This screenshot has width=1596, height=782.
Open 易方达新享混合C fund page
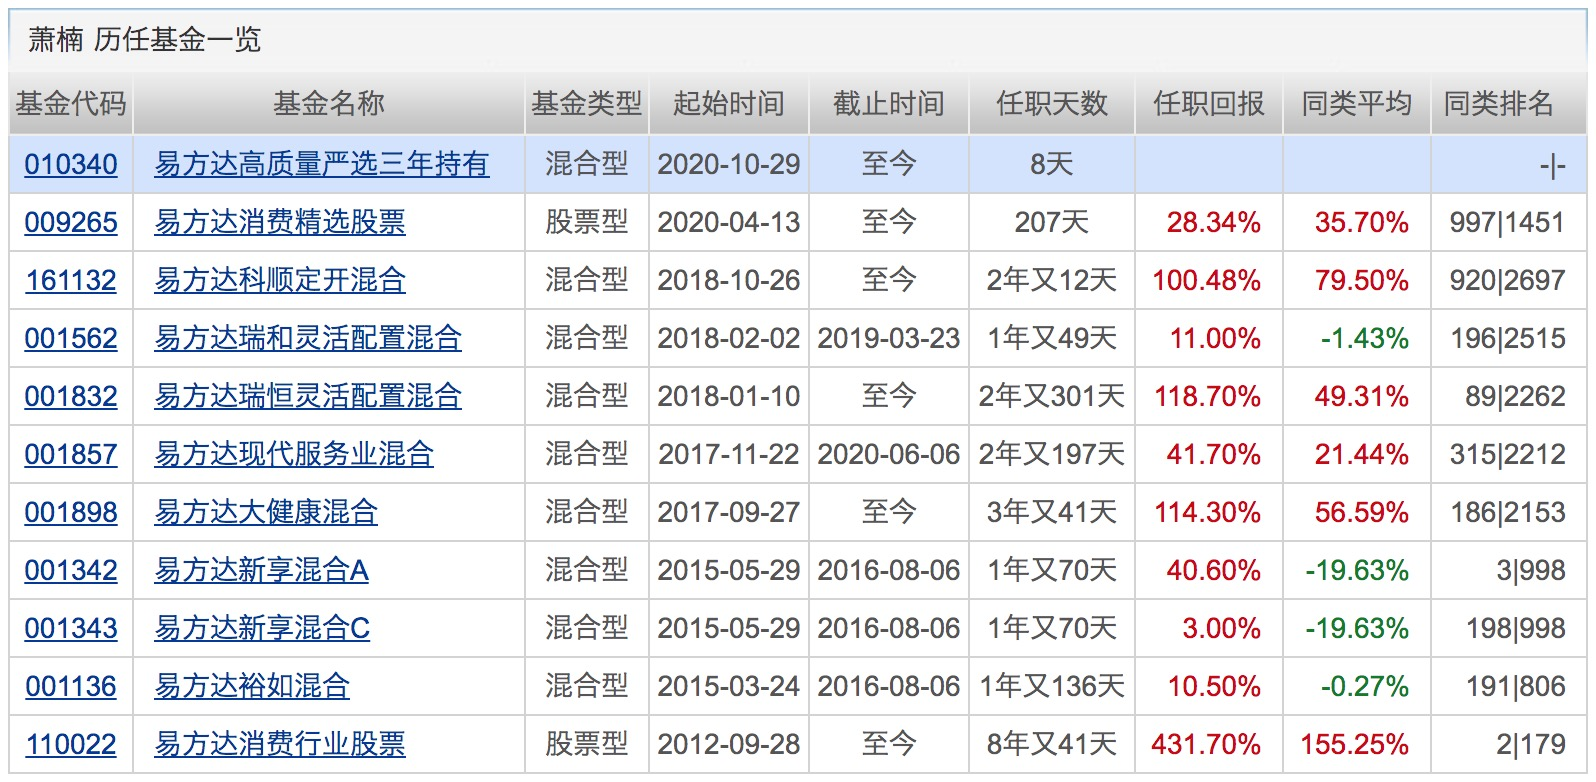[262, 628]
